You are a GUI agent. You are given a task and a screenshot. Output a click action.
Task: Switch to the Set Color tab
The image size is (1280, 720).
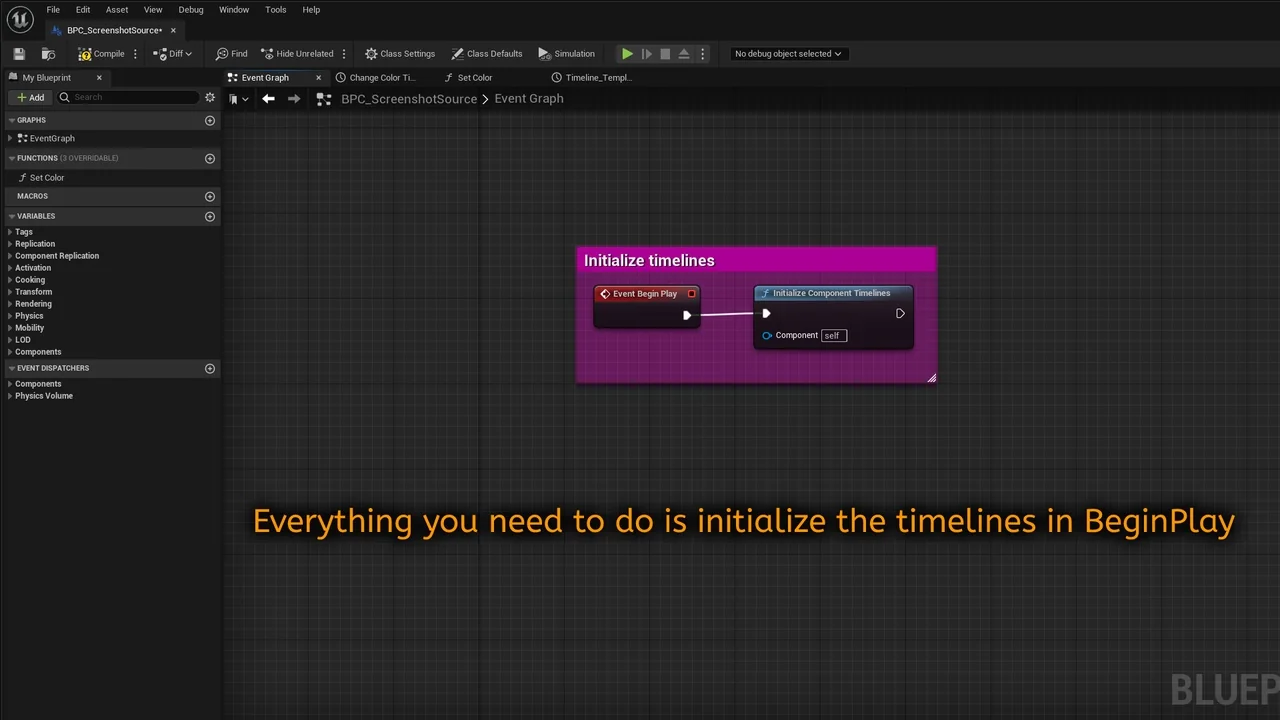click(x=474, y=78)
